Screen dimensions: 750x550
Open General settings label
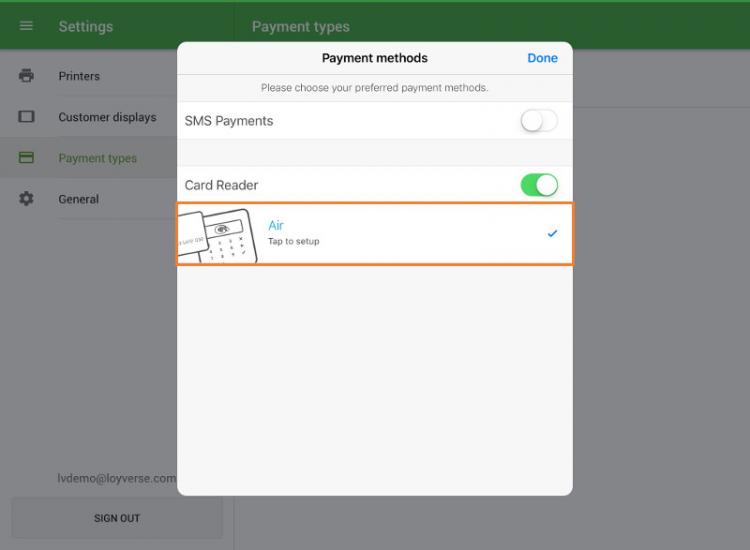(x=79, y=199)
